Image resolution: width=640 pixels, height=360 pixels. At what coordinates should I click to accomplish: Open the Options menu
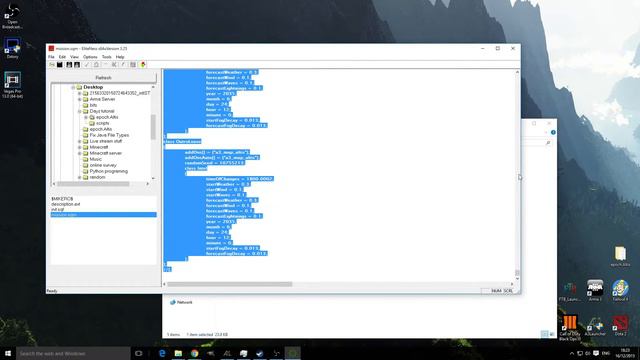[90, 57]
